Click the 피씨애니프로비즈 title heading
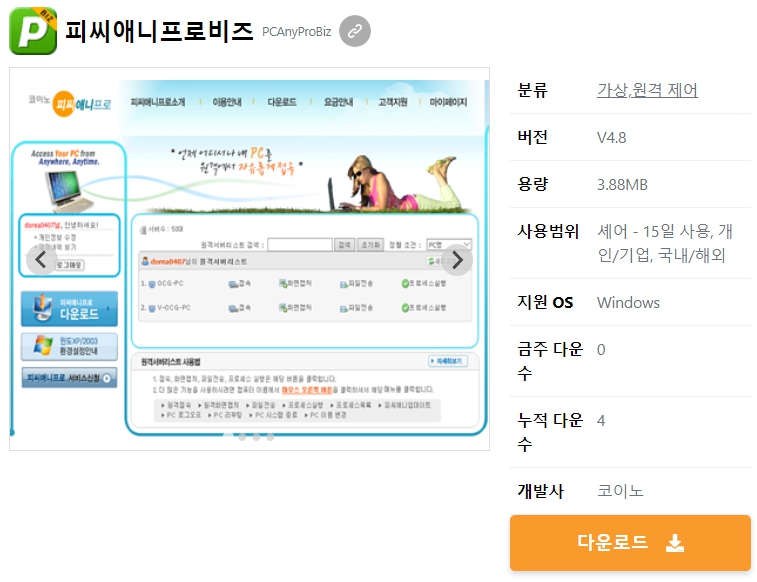This screenshot has height=582, width=757. click(x=159, y=31)
